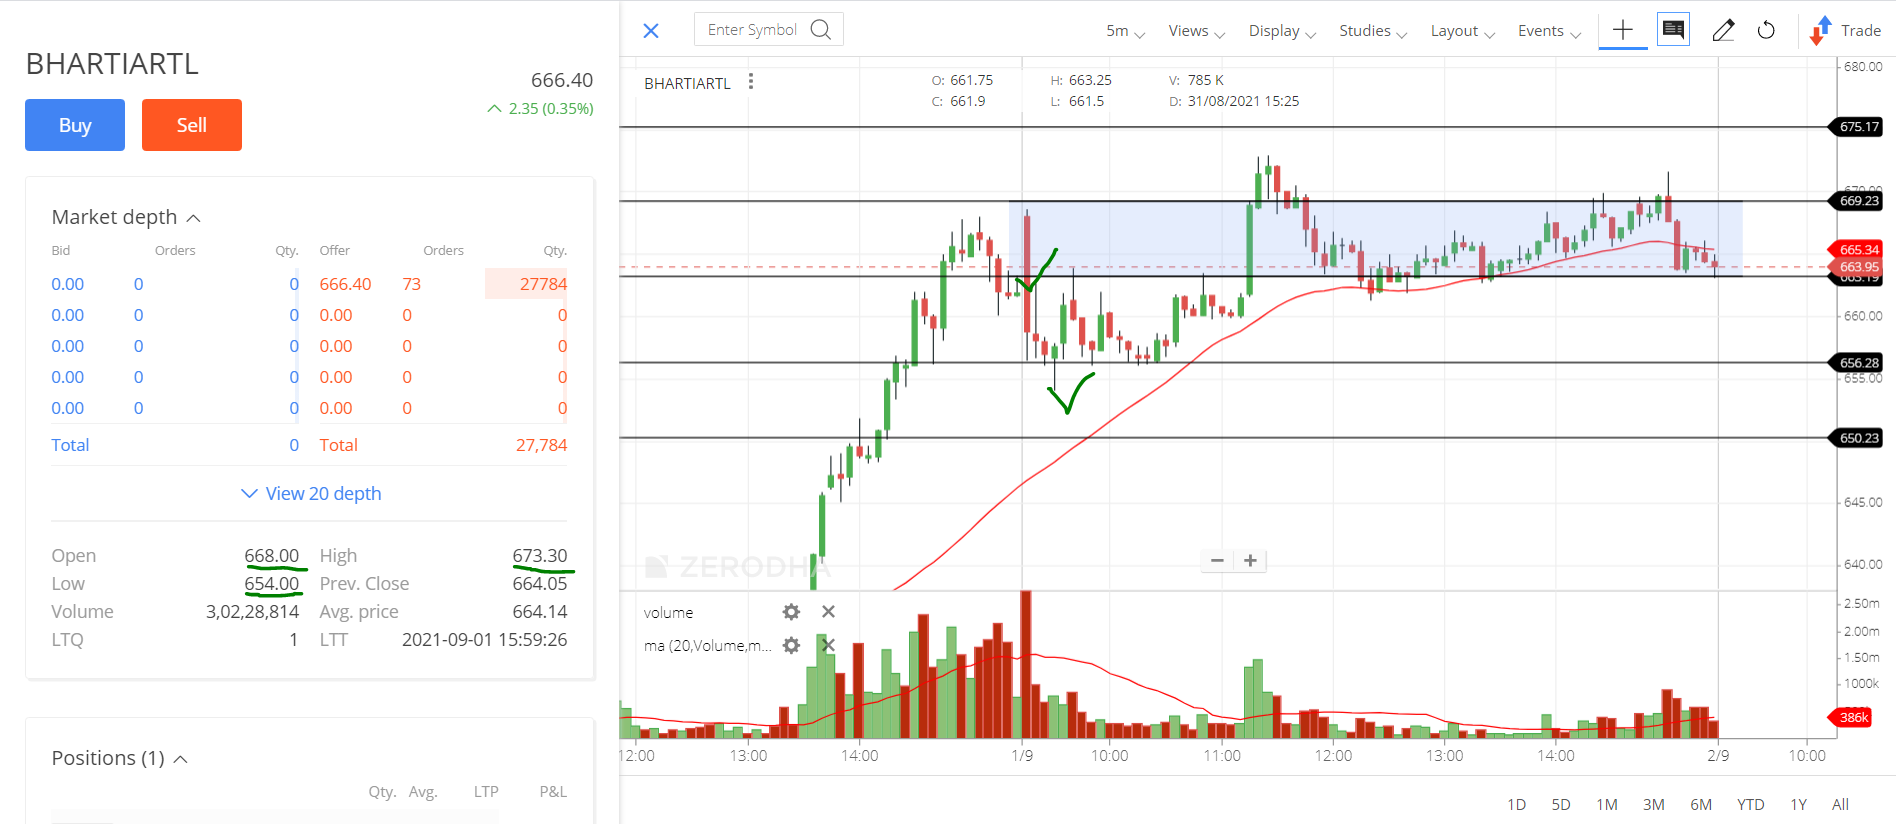
Task: Click the offer Total 27,784 value
Action: point(541,445)
